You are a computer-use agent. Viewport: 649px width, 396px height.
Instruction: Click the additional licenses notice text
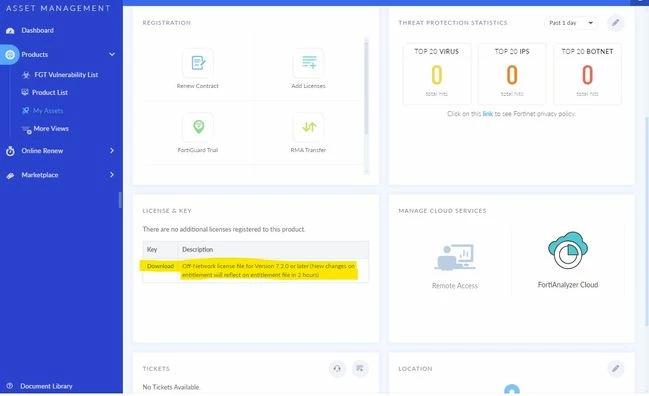pos(224,229)
